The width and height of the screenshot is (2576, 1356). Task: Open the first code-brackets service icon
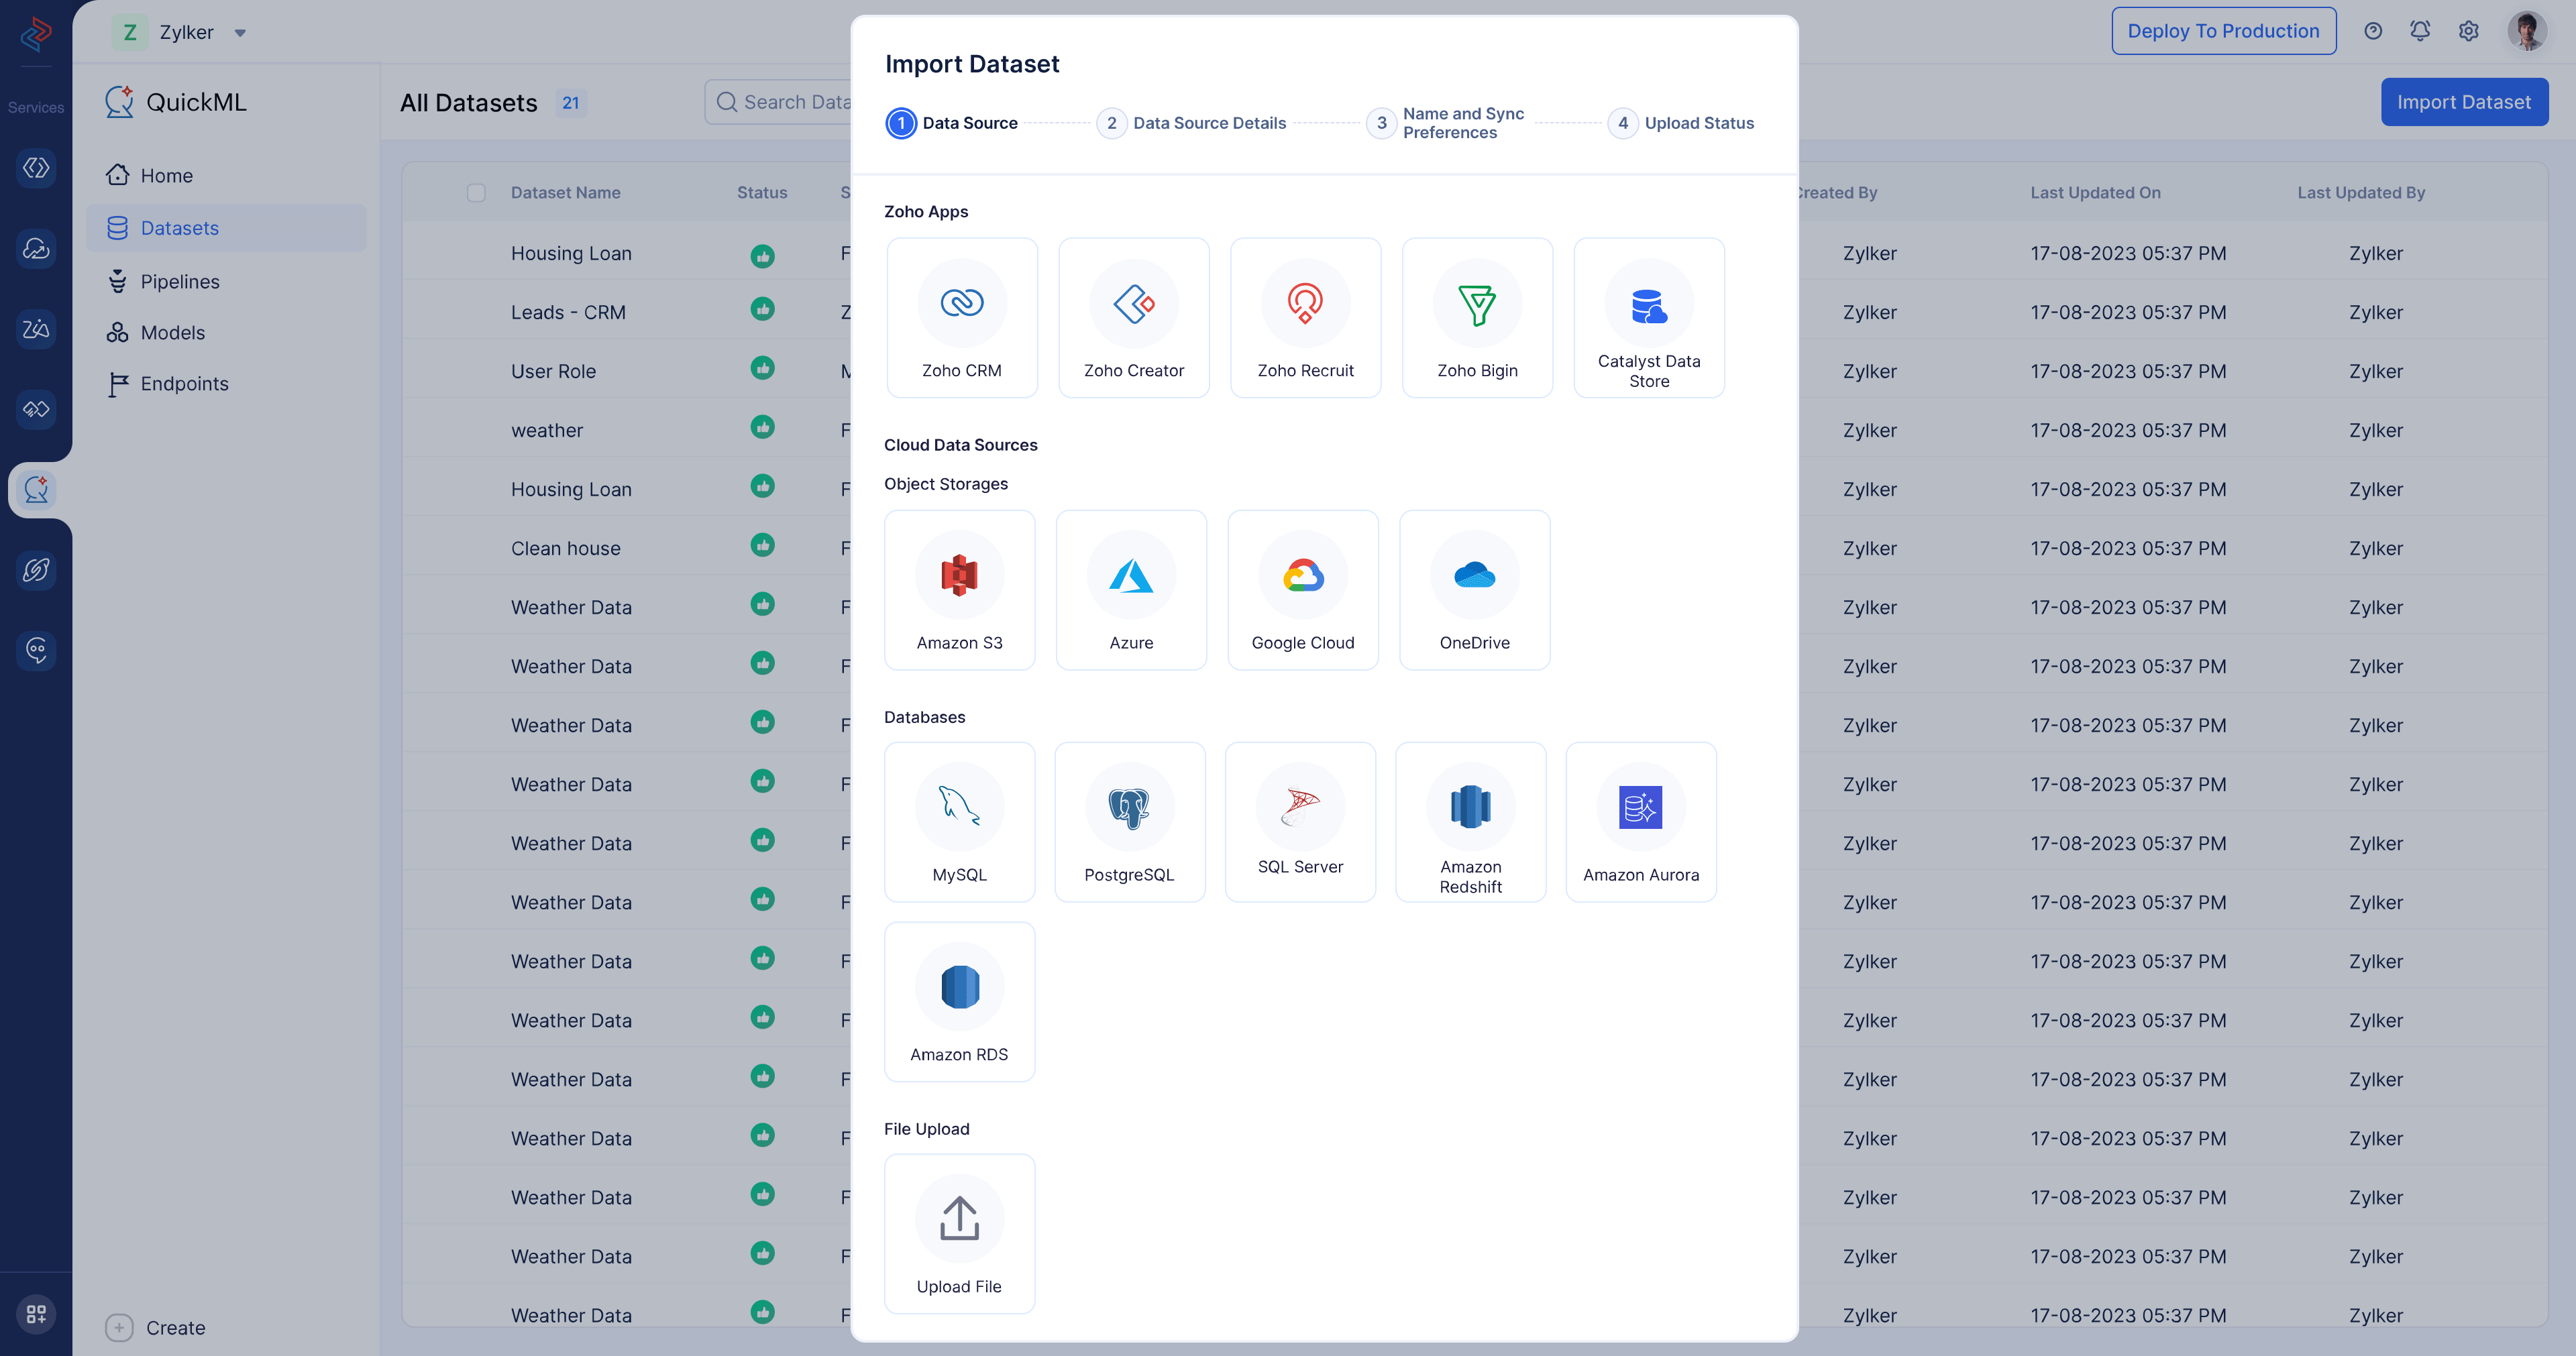point(36,167)
